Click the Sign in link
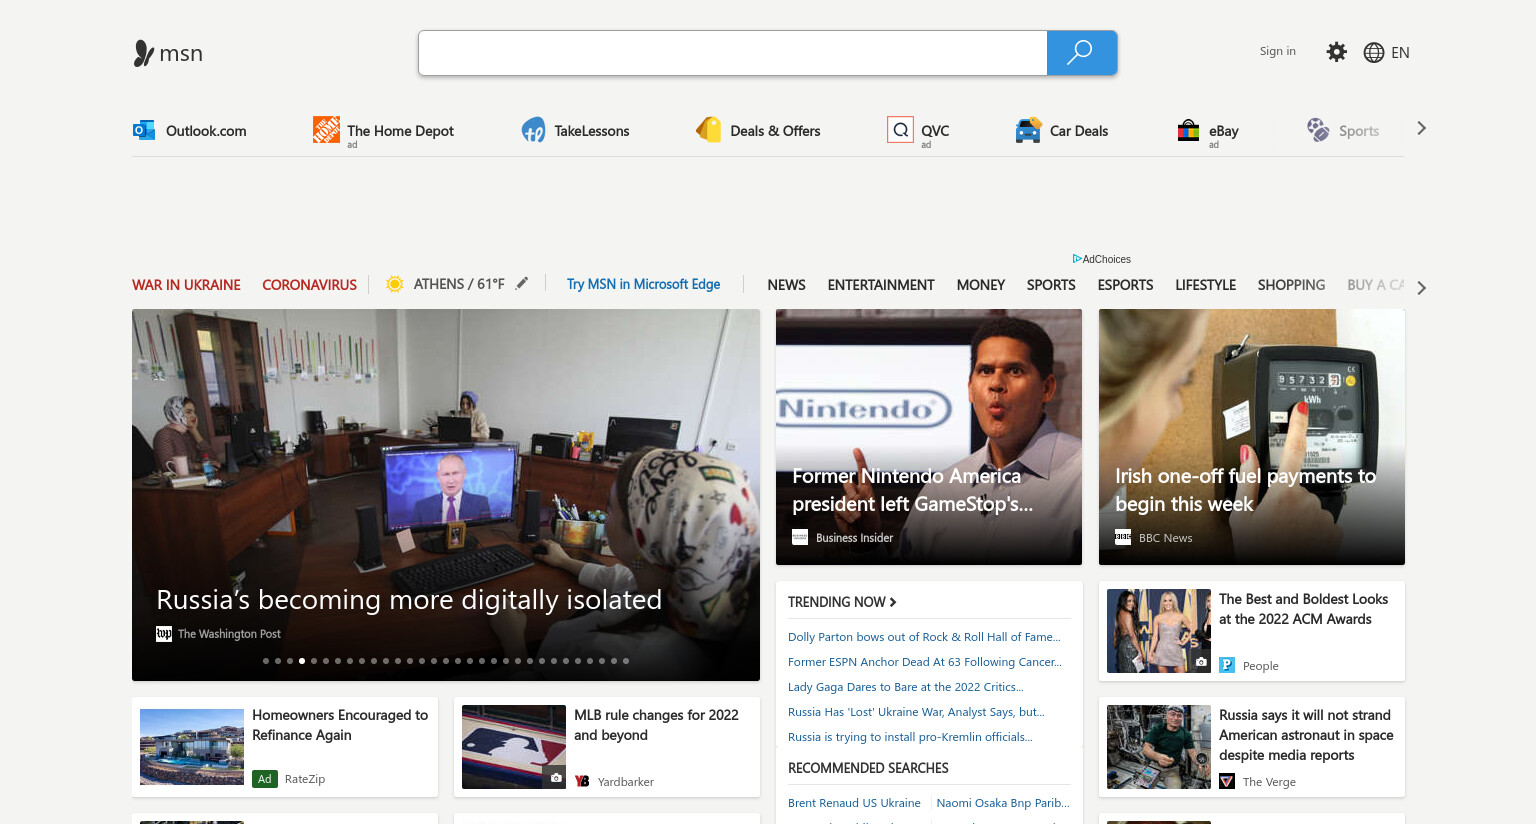The image size is (1536, 824). (1277, 51)
